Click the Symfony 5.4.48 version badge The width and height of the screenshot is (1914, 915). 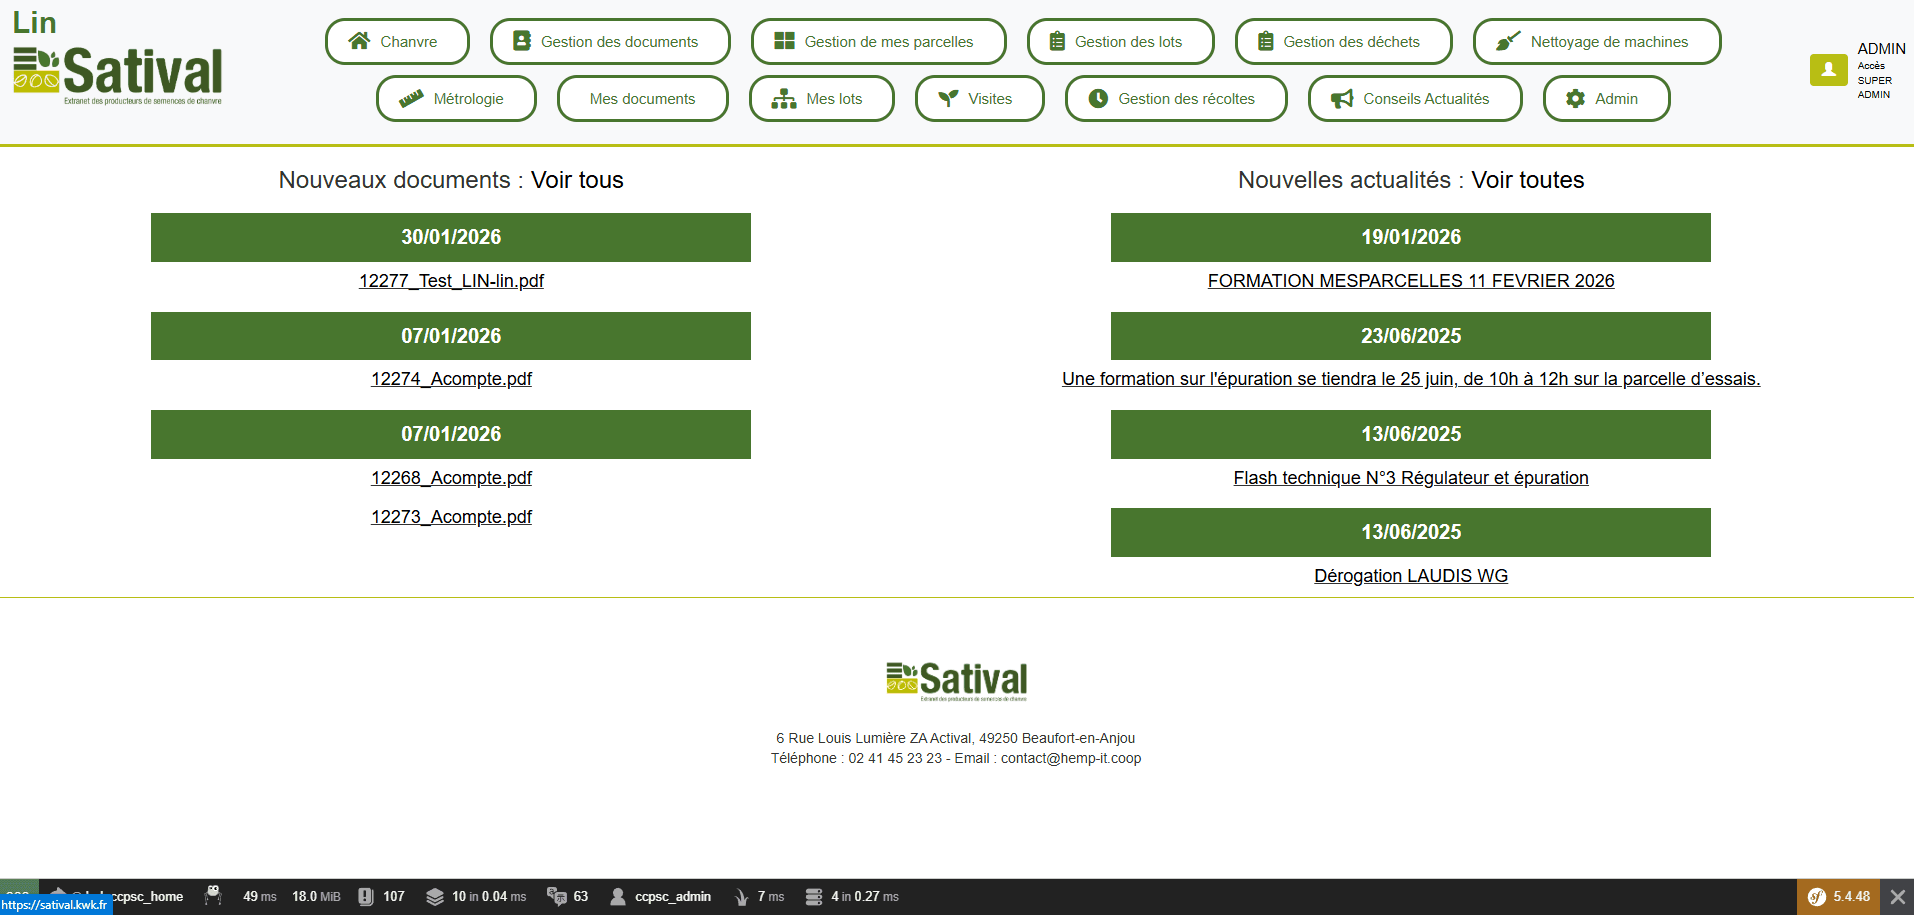[1839, 897]
